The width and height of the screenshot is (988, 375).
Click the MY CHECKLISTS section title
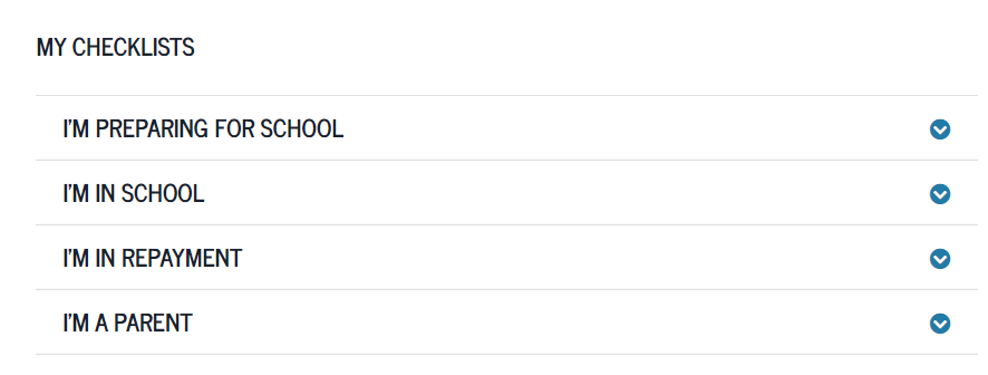coord(115,47)
